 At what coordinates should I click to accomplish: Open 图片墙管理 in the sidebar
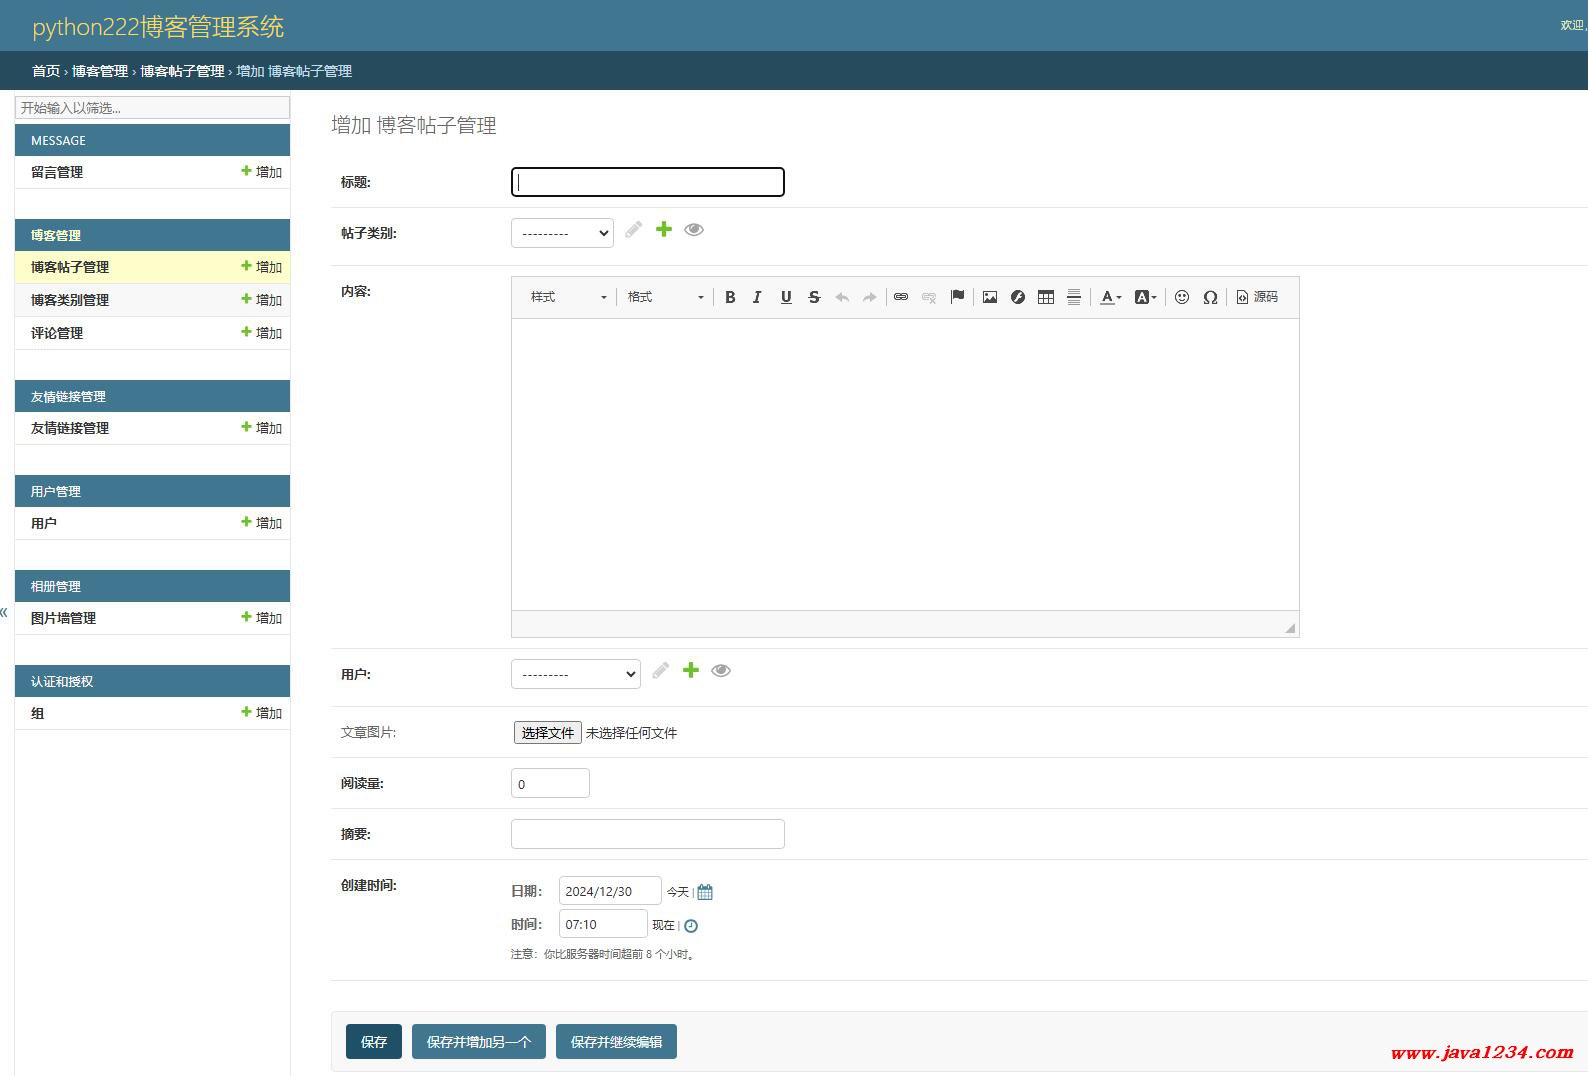(63, 618)
